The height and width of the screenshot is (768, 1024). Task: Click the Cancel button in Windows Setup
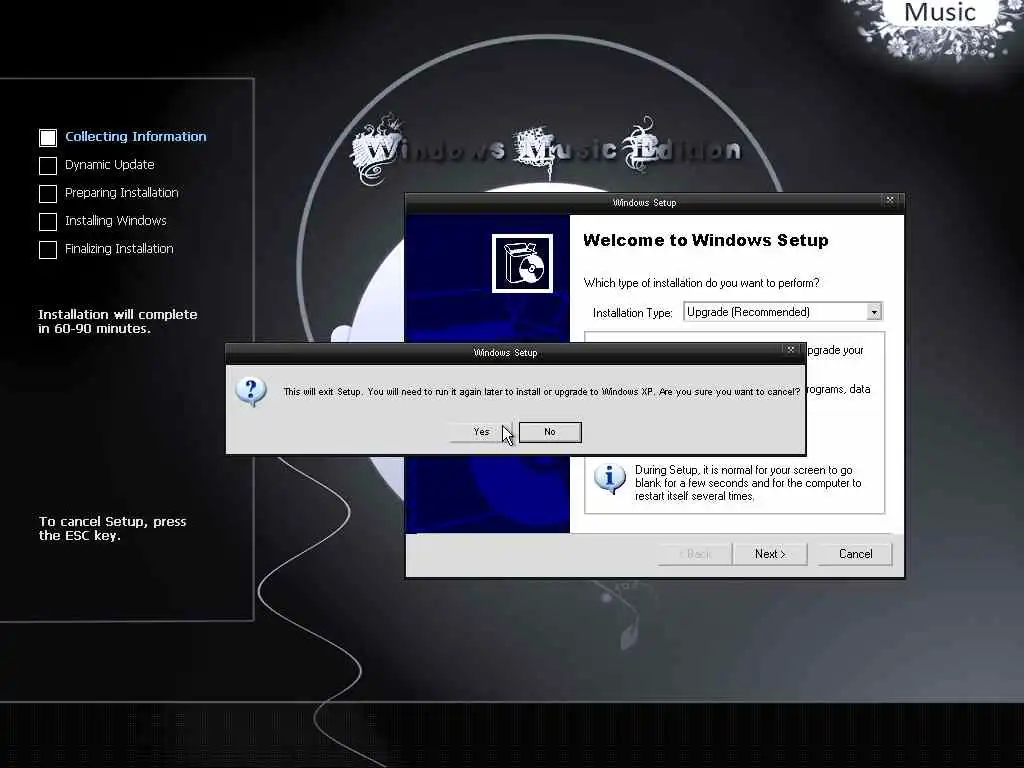(855, 554)
